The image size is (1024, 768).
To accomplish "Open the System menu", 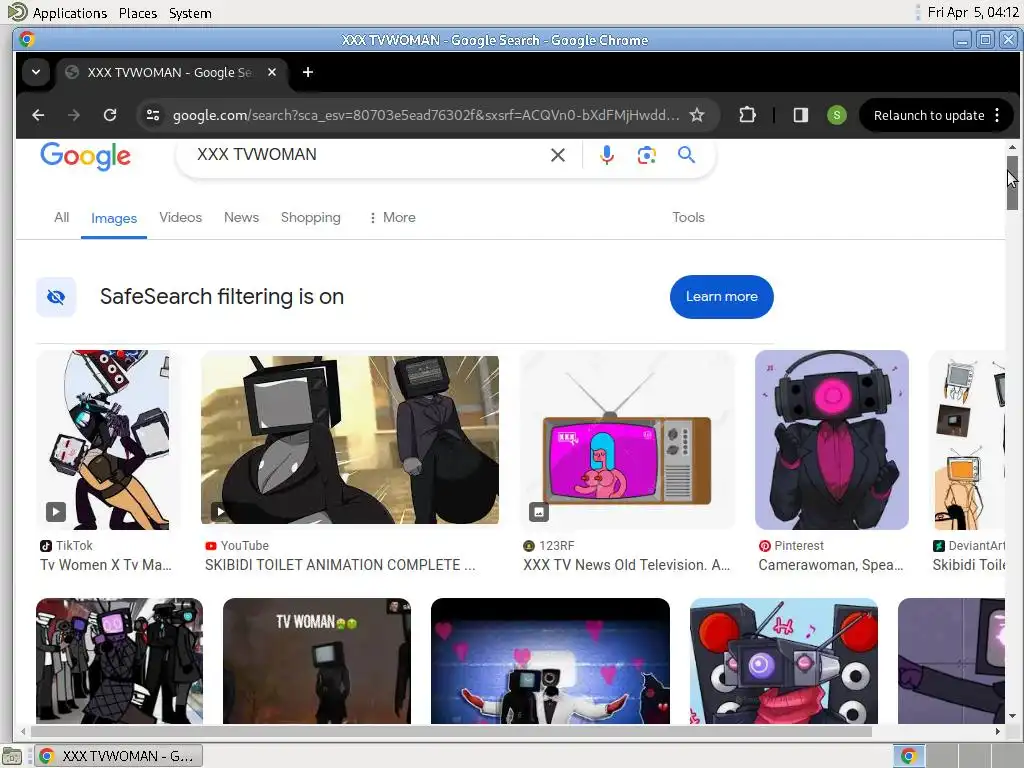I will click(190, 13).
